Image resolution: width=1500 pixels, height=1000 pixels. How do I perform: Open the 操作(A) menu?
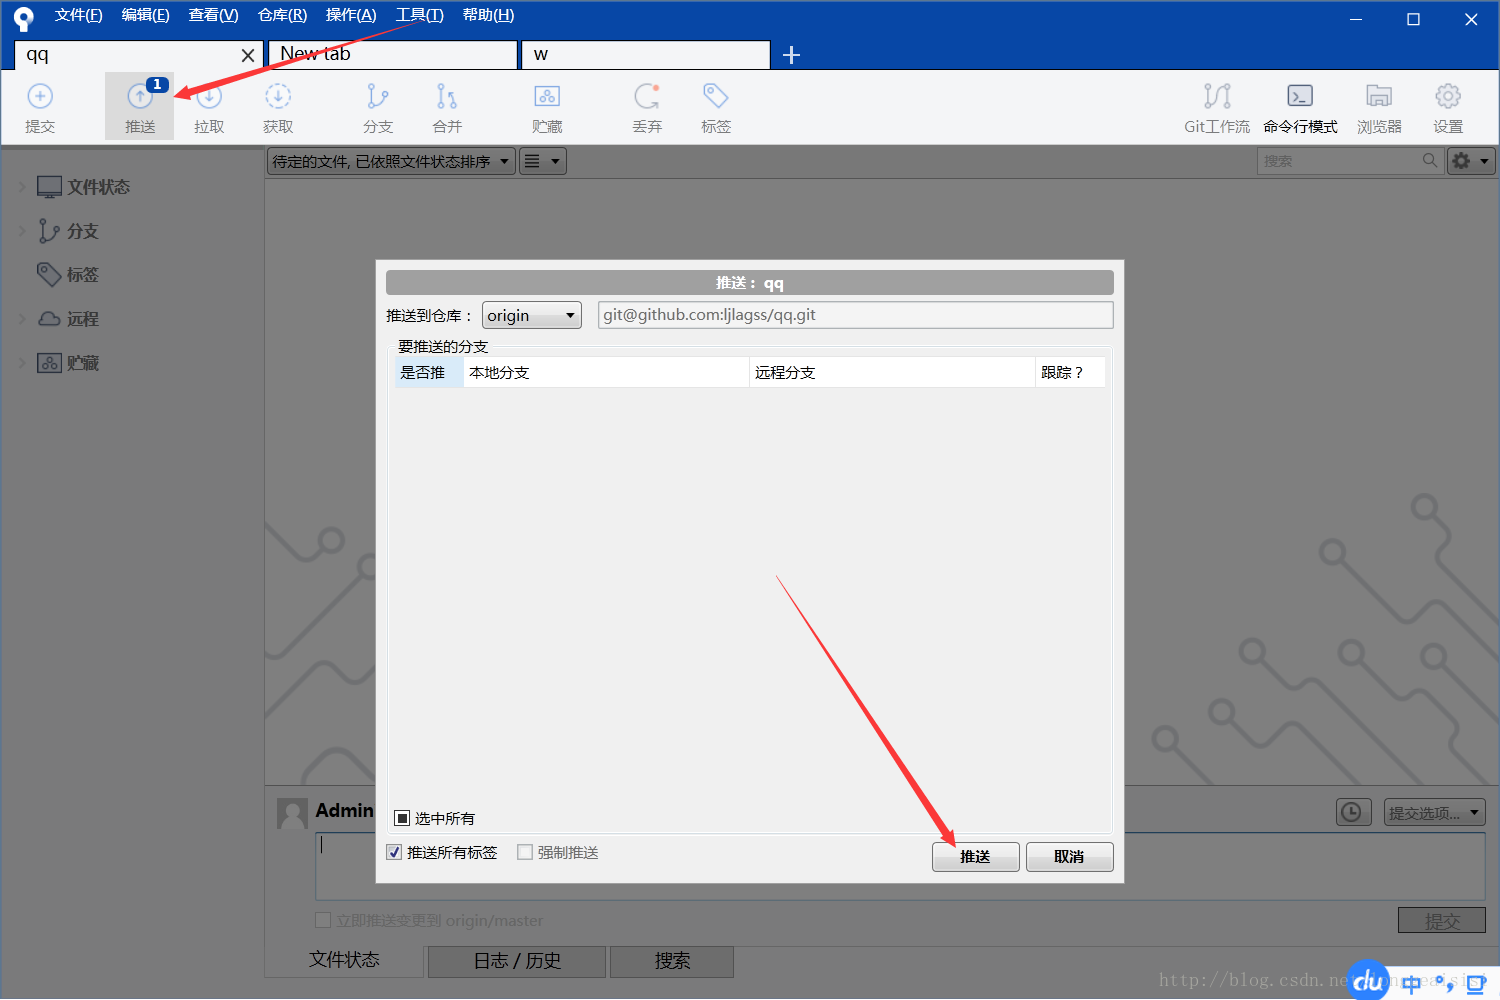pyautogui.click(x=351, y=15)
